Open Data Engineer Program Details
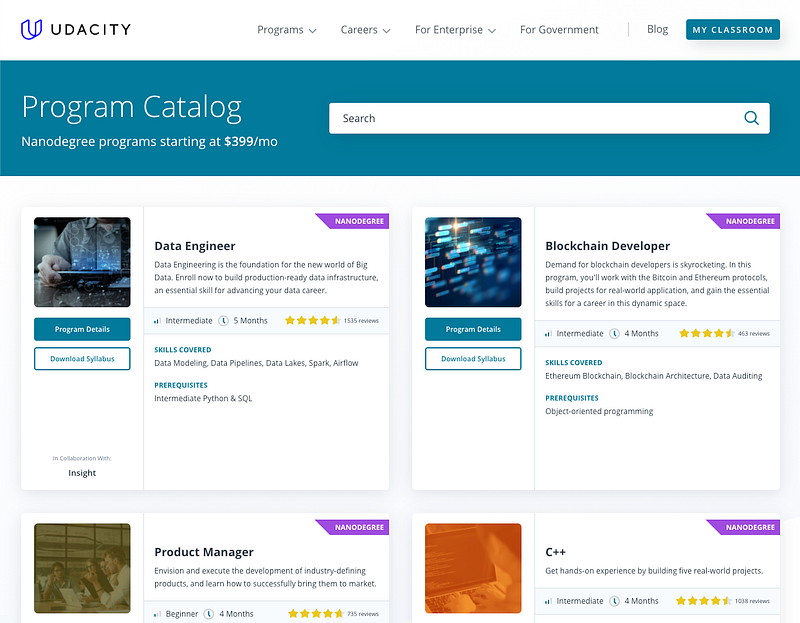The image size is (800, 623). [82, 329]
